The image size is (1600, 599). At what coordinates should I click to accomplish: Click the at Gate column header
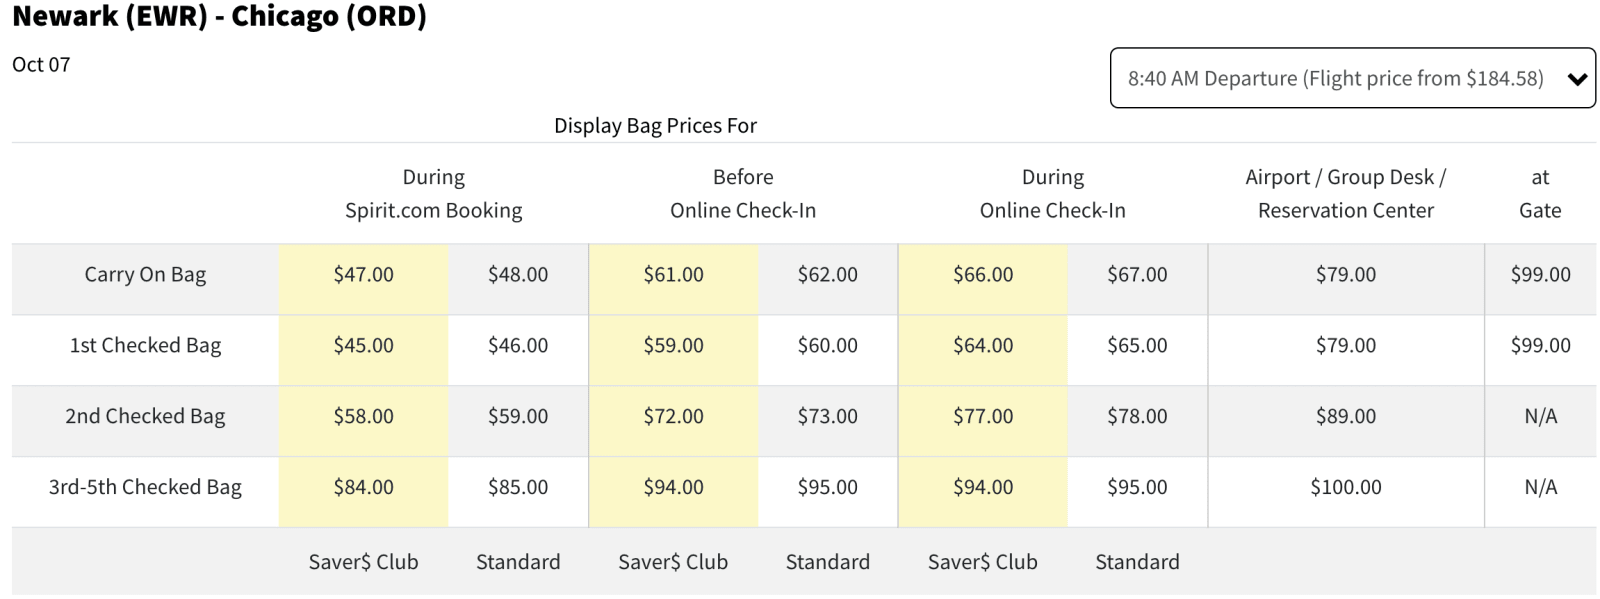[x=1540, y=194]
